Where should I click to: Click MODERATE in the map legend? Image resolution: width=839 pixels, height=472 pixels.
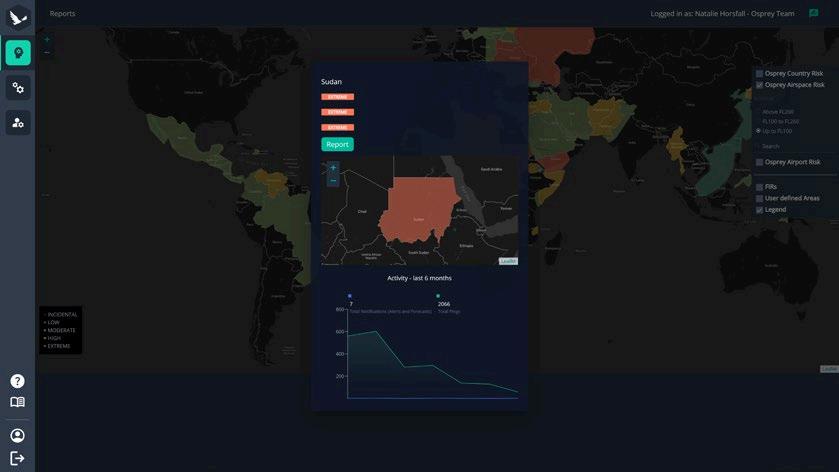61,331
